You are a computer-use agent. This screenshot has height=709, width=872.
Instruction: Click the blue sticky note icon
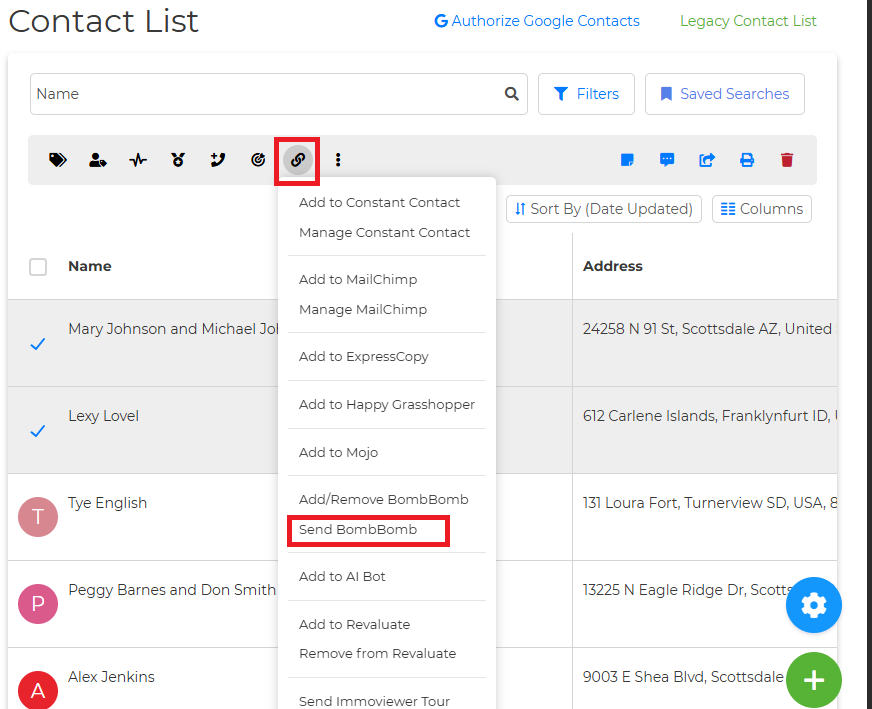(627, 160)
